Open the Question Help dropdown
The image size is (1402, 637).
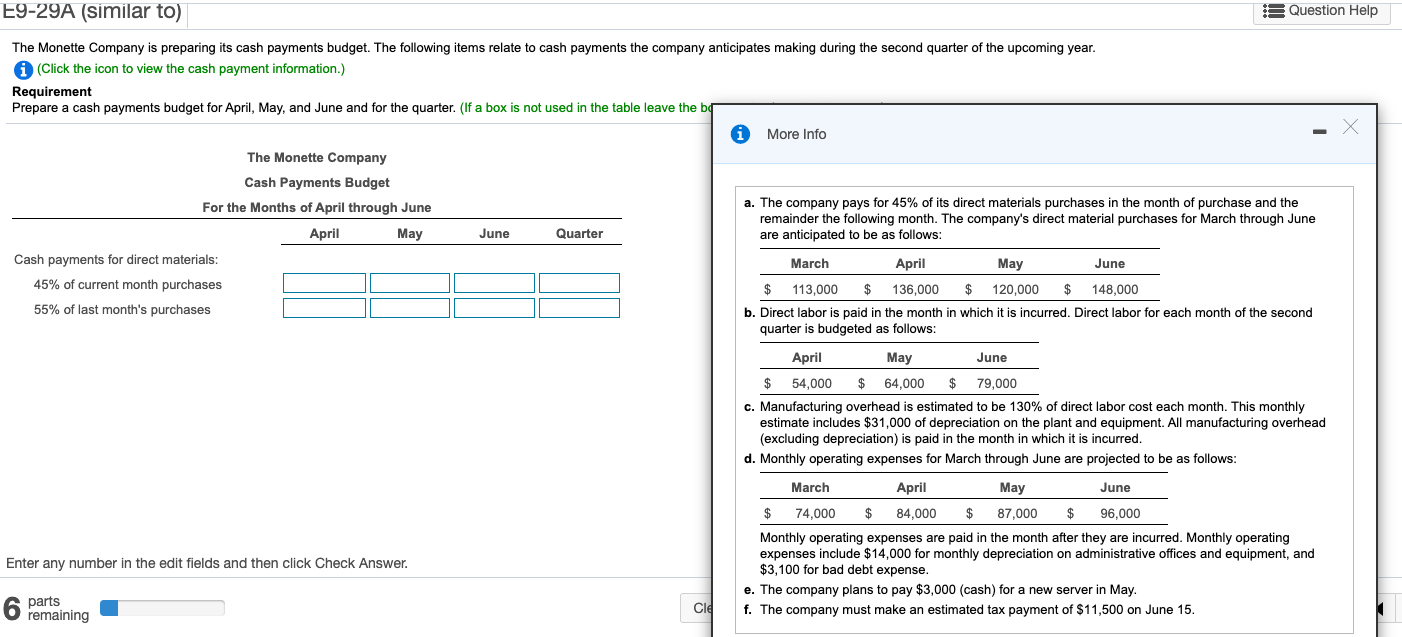(x=1322, y=11)
